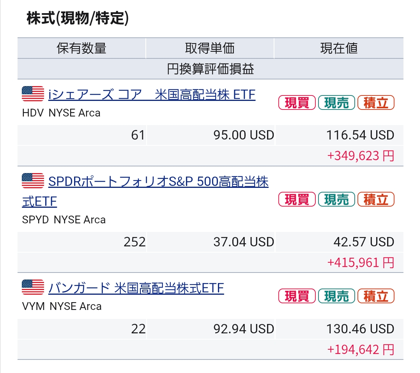This screenshot has height=373, width=420.
Task: Click the +349,623 円 profit value
Action: pos(361,156)
